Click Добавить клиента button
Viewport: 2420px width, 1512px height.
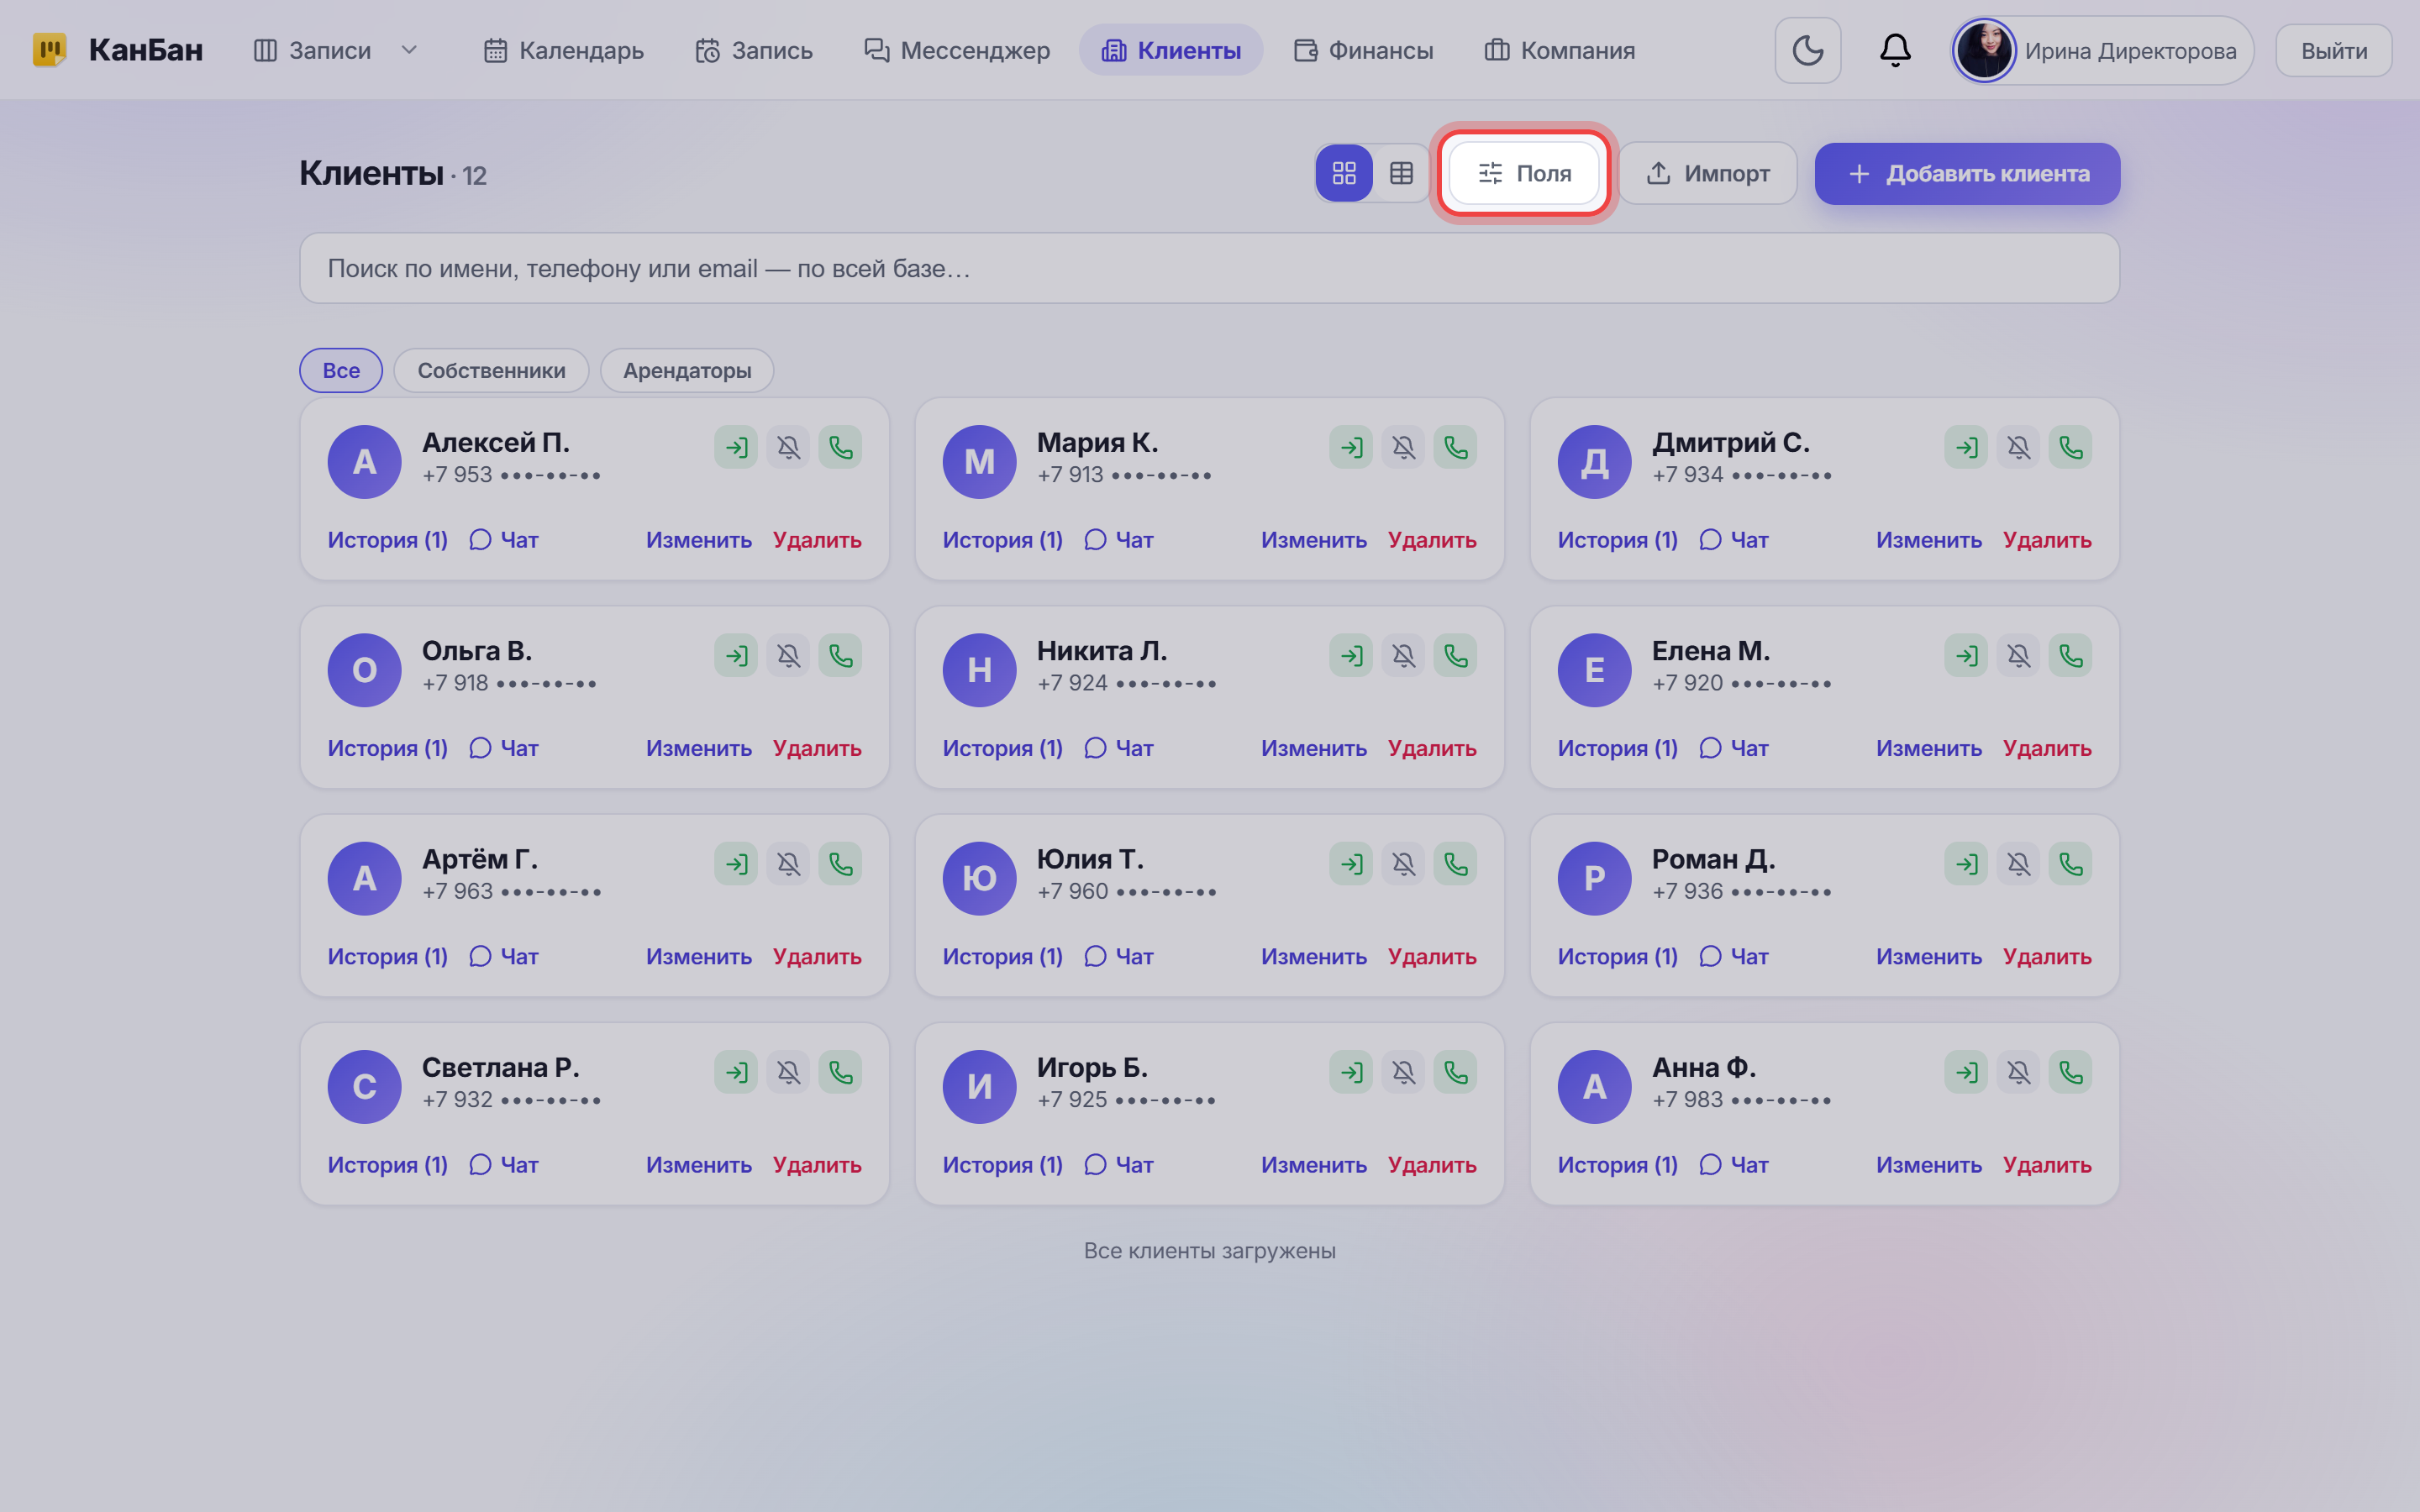click(x=1967, y=173)
